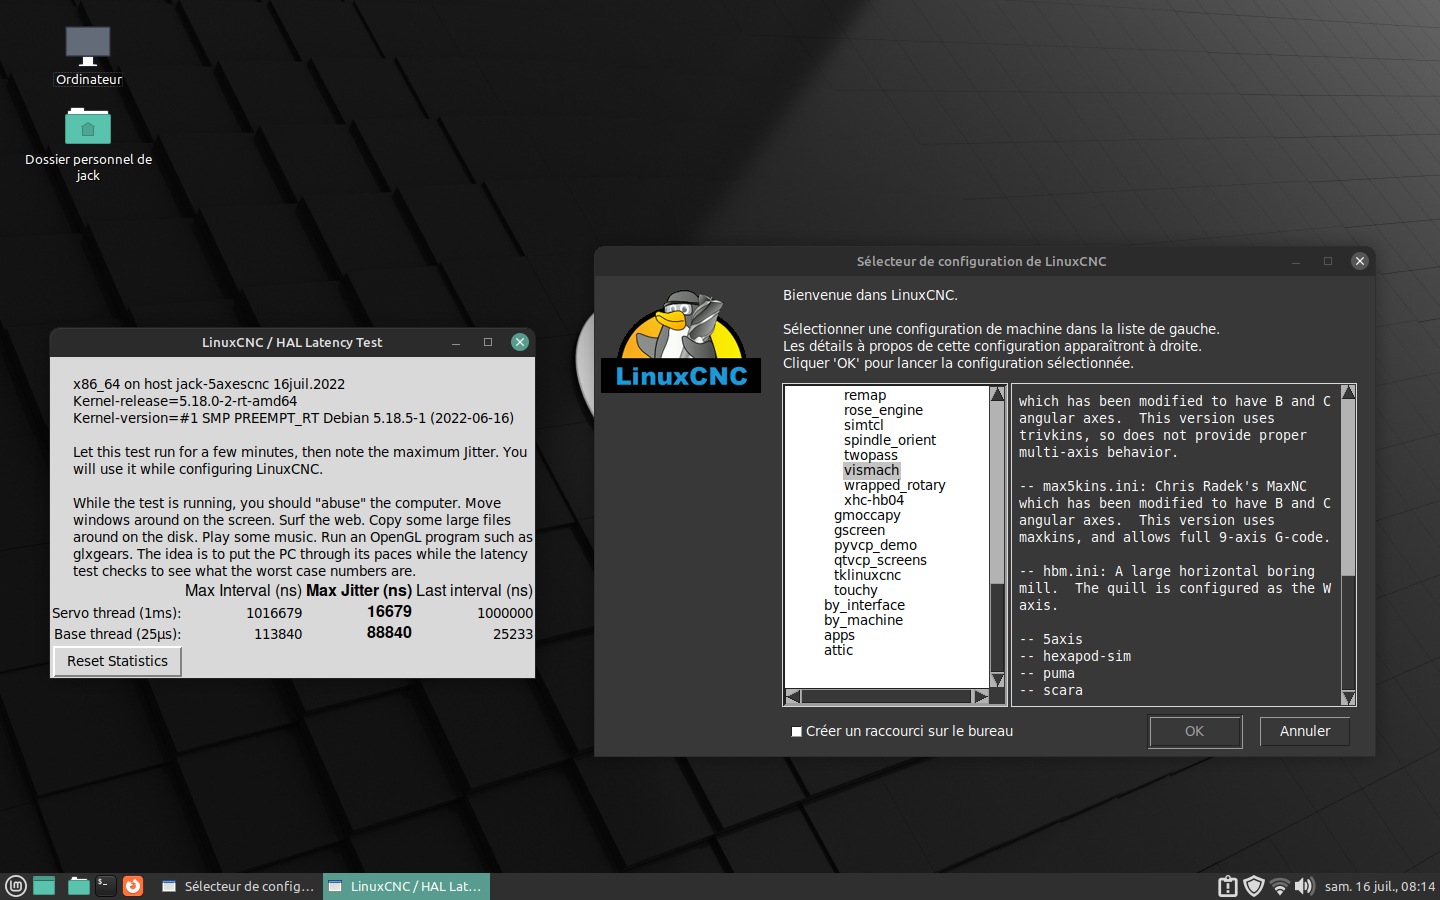Screen dimensions: 1440x900
Task: Click Annuler in the configuration selector
Action: (x=1305, y=731)
